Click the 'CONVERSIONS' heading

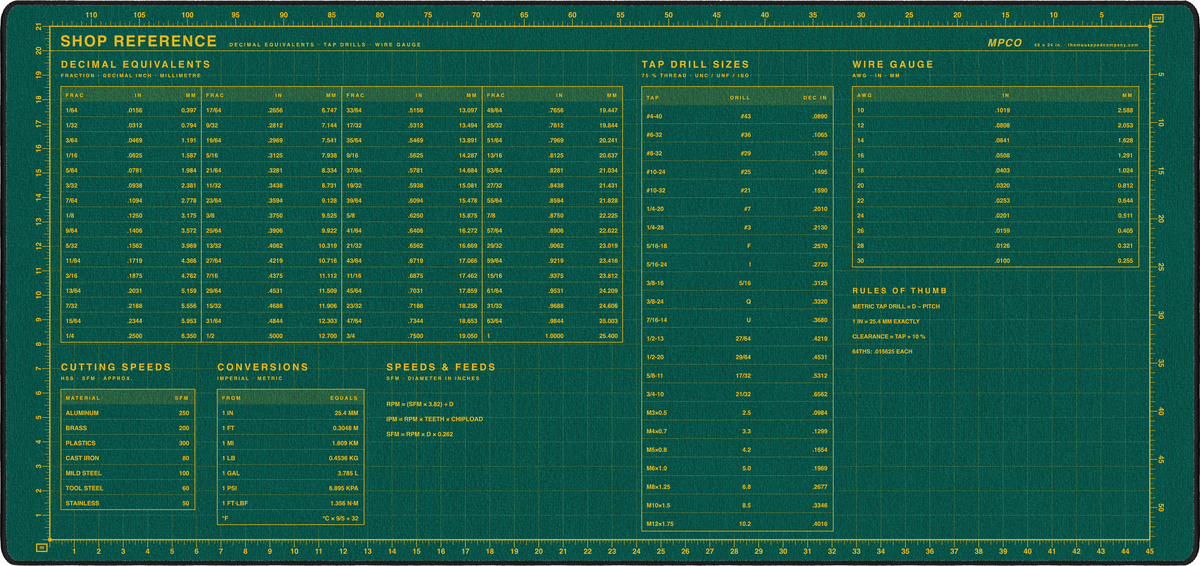coord(265,367)
